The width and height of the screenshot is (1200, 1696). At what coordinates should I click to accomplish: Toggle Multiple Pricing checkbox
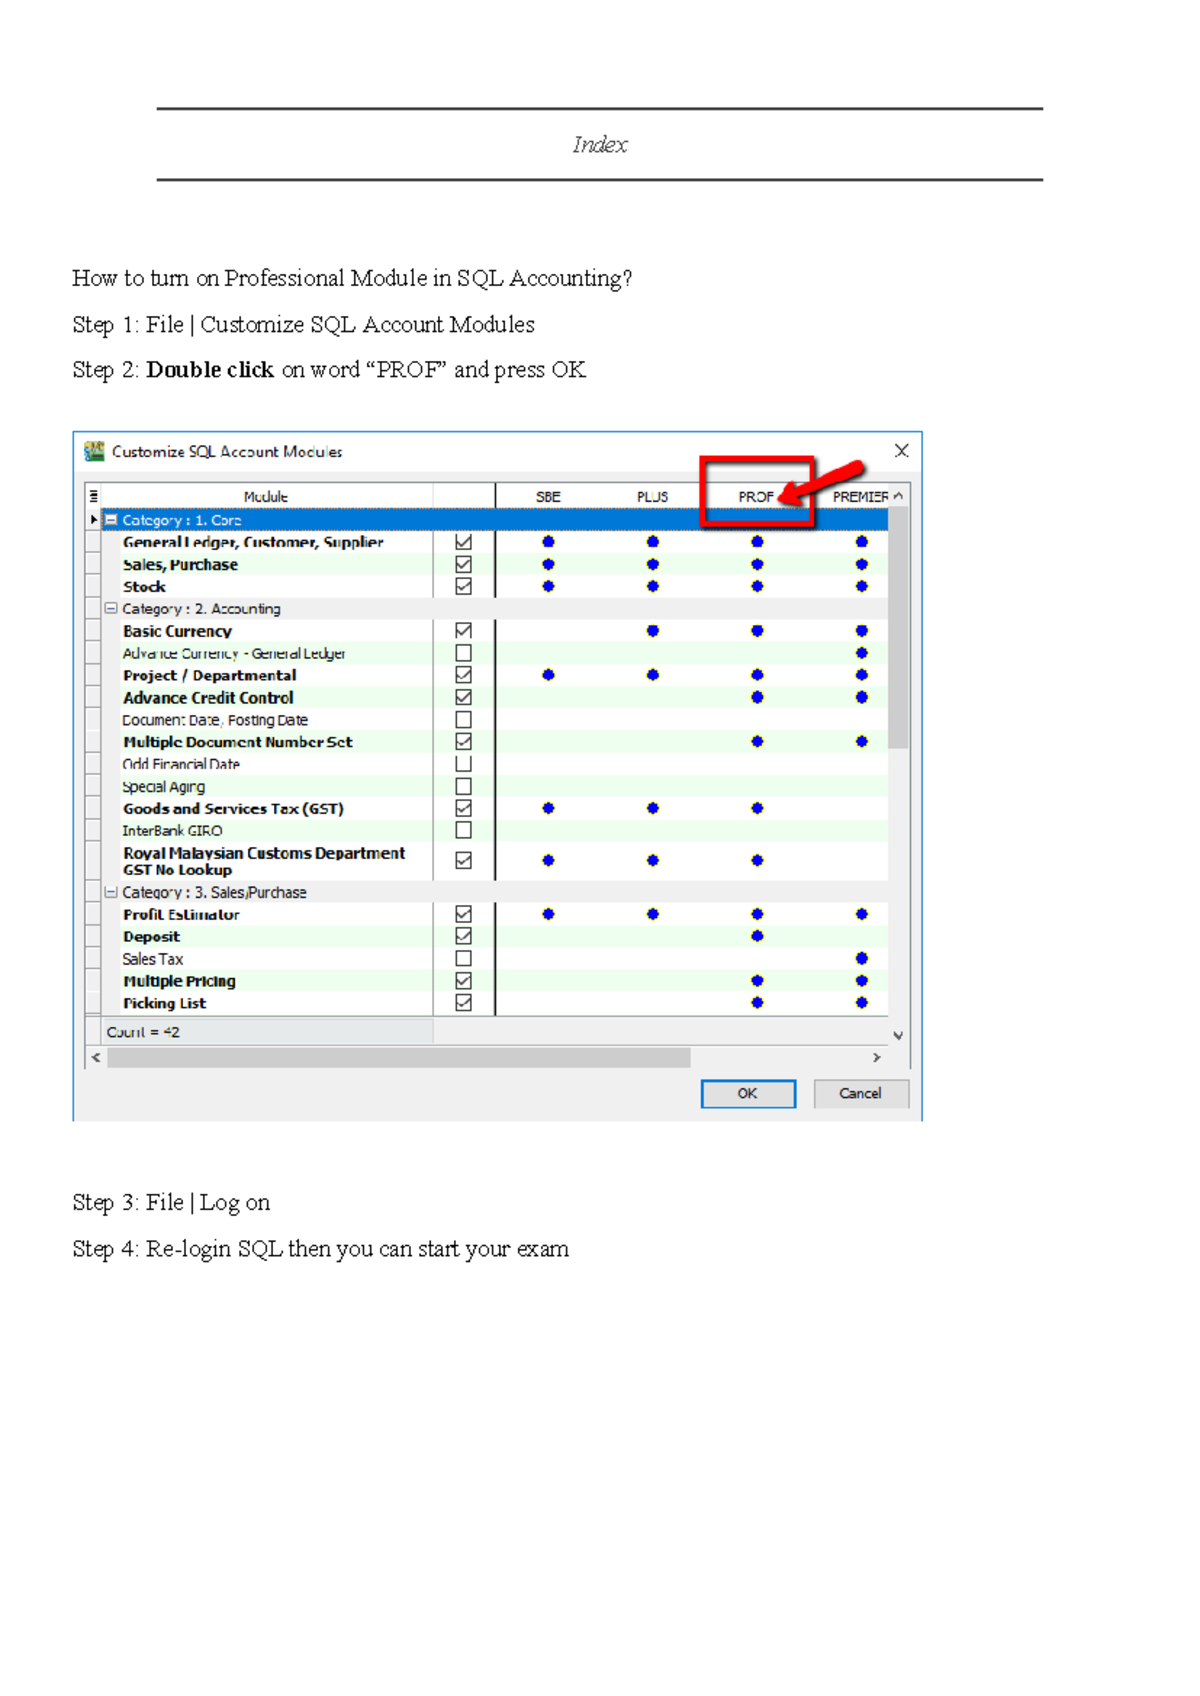[463, 981]
